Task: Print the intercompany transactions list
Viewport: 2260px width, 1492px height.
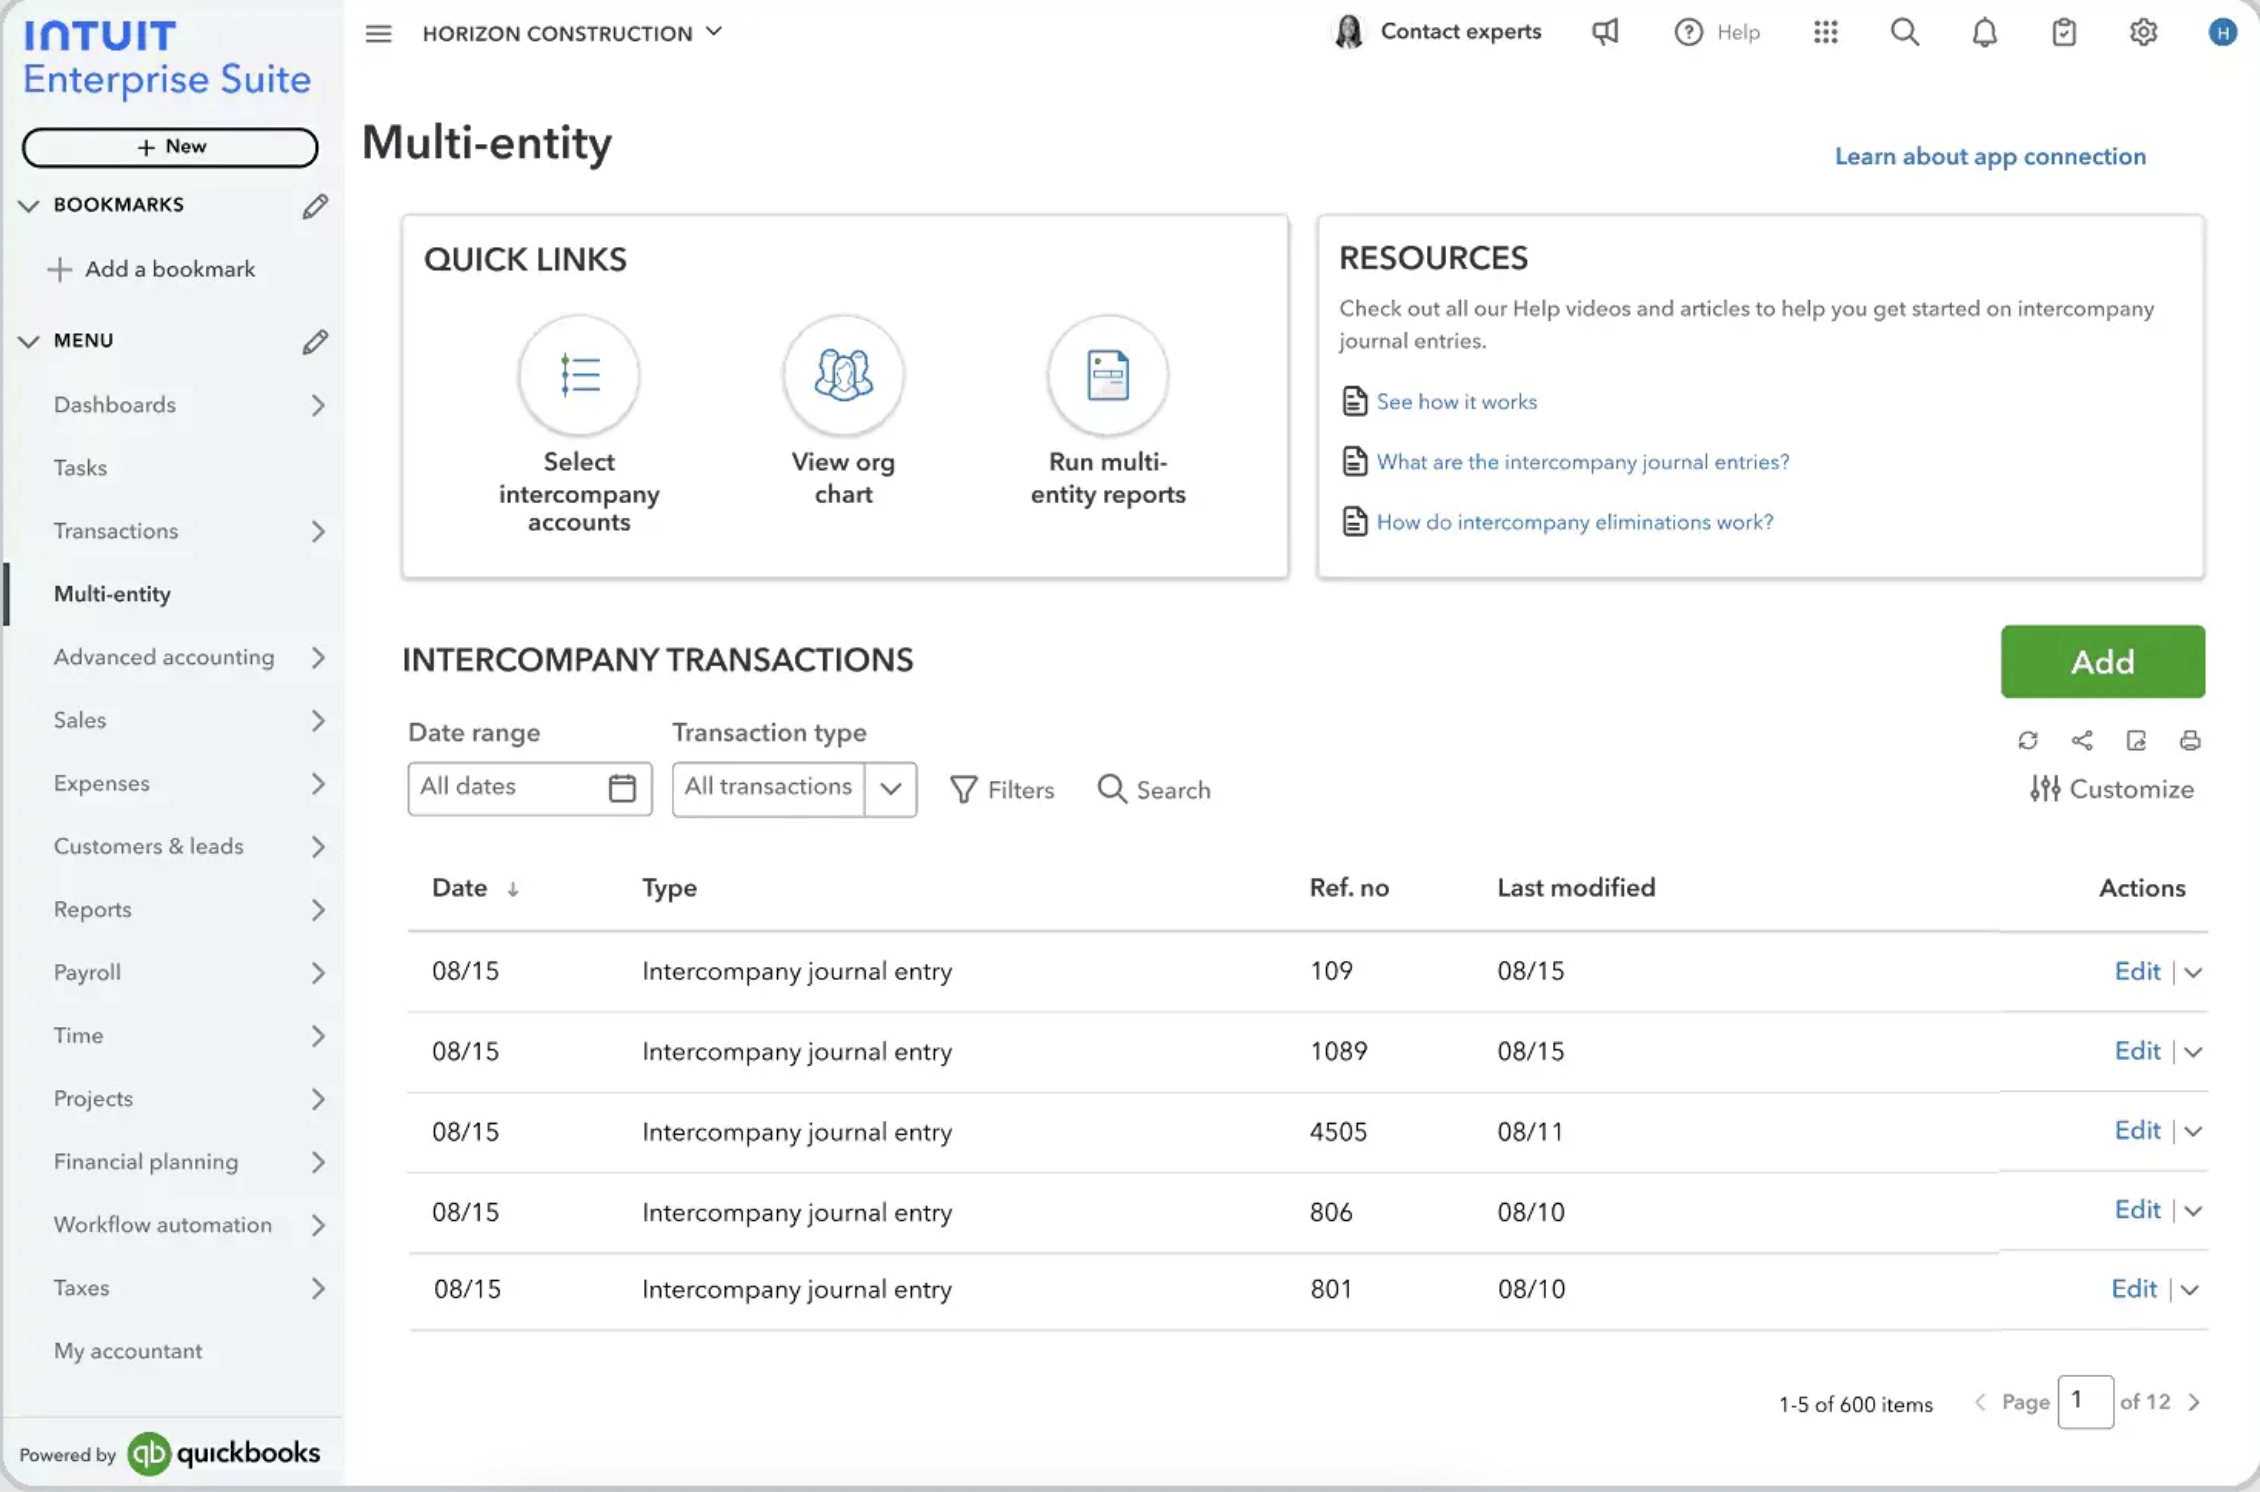Action: pos(2190,740)
